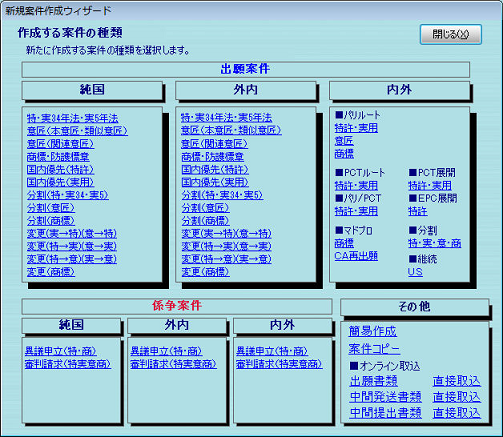The image size is (503, 437).
Task: Click 変更(商標) link in 外内 column
Action: (205, 272)
